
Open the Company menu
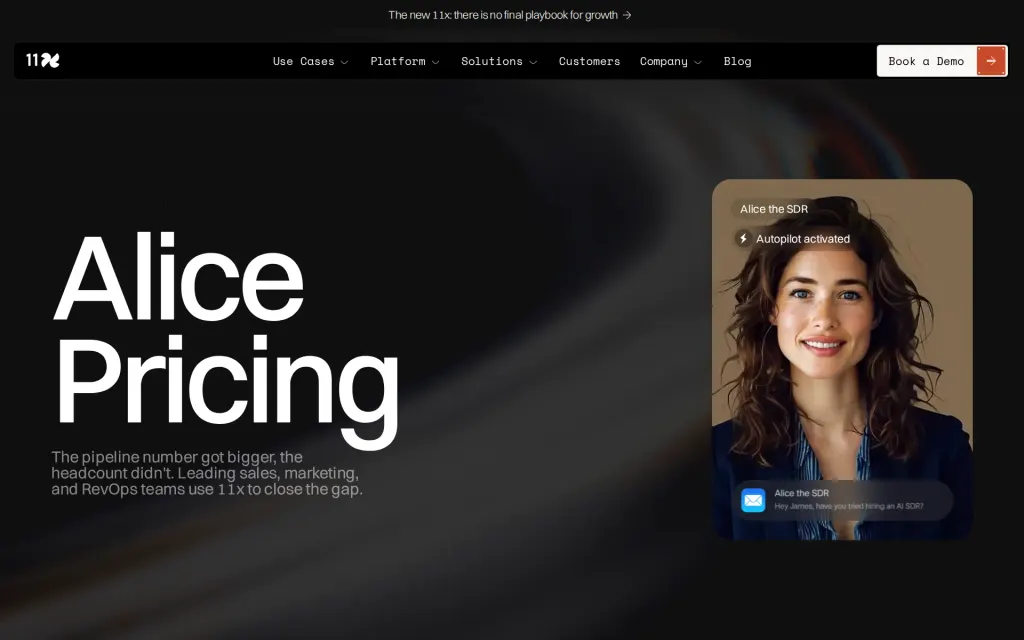pos(671,61)
